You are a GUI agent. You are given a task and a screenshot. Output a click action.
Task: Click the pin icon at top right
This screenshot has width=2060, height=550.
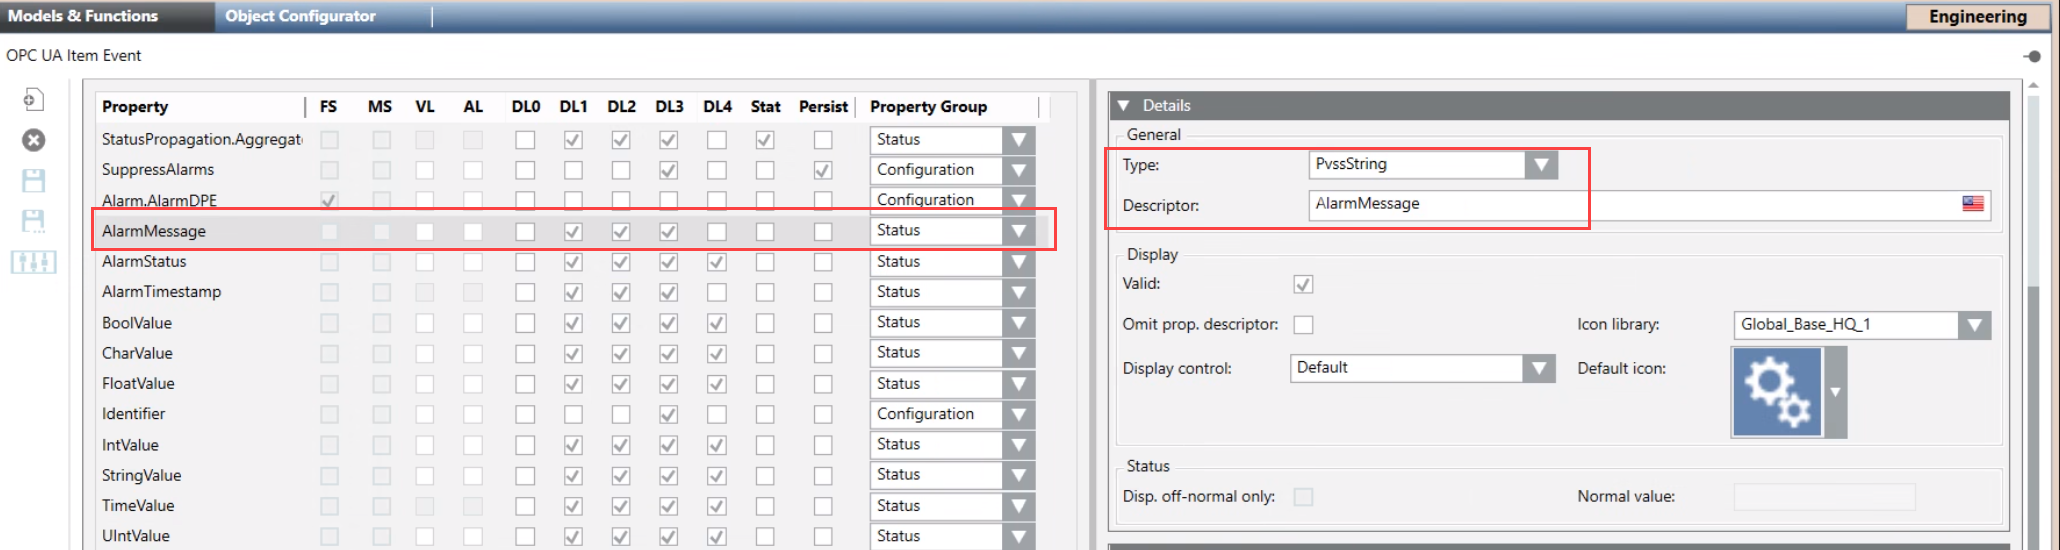click(2032, 56)
